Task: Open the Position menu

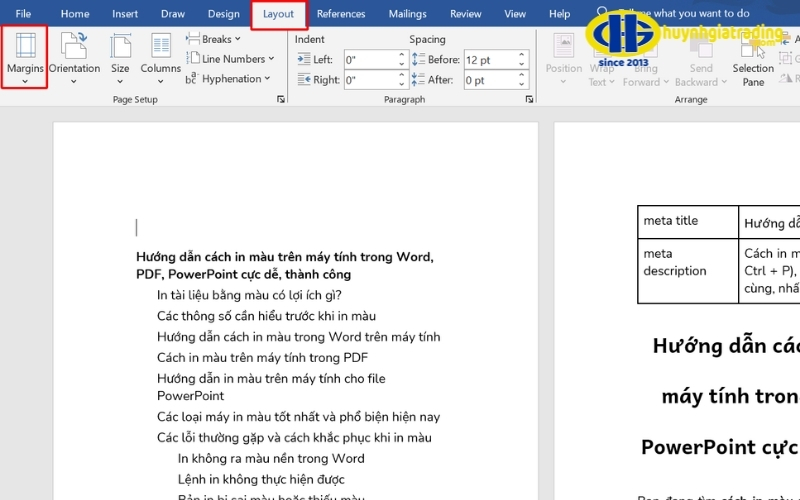Action: 563,59
